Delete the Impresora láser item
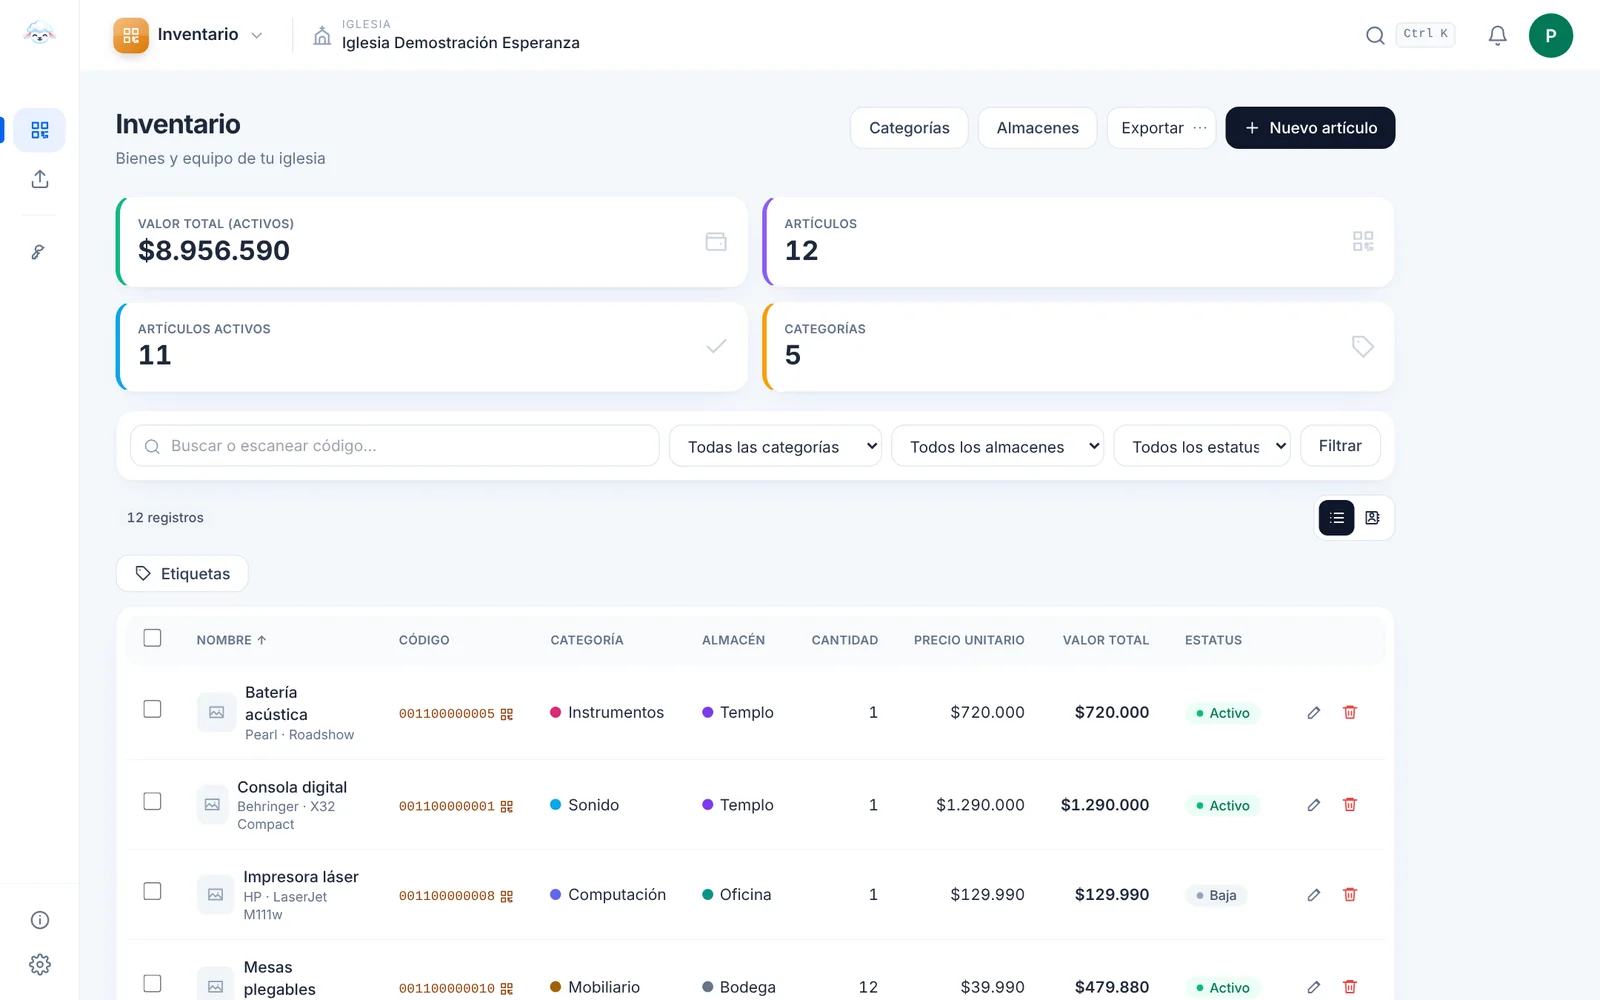 (1350, 895)
